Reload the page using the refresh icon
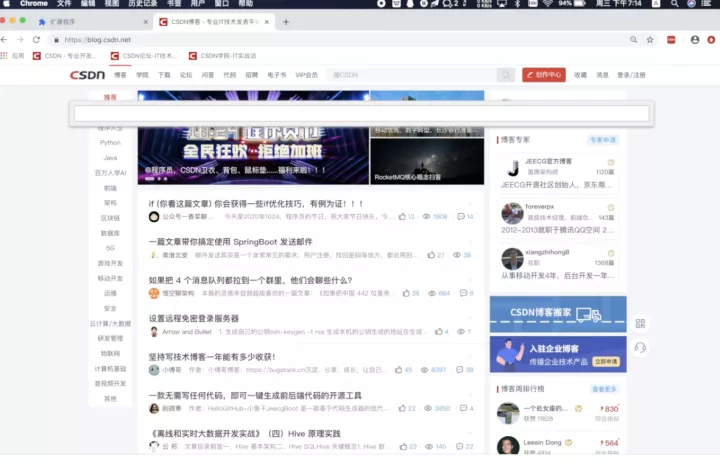This screenshot has width=720, height=461. (36, 40)
